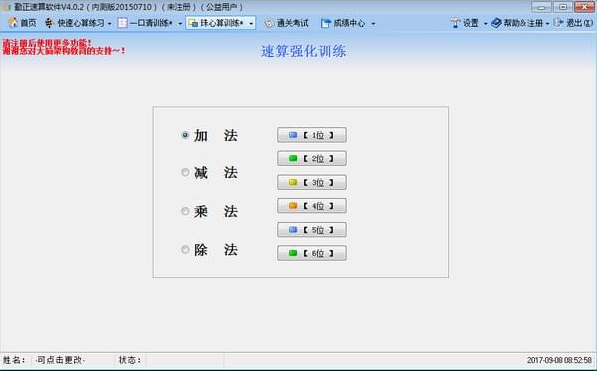Expand the 一口清训练 dropdown arrow
The width and height of the screenshot is (597, 371).
point(180,24)
